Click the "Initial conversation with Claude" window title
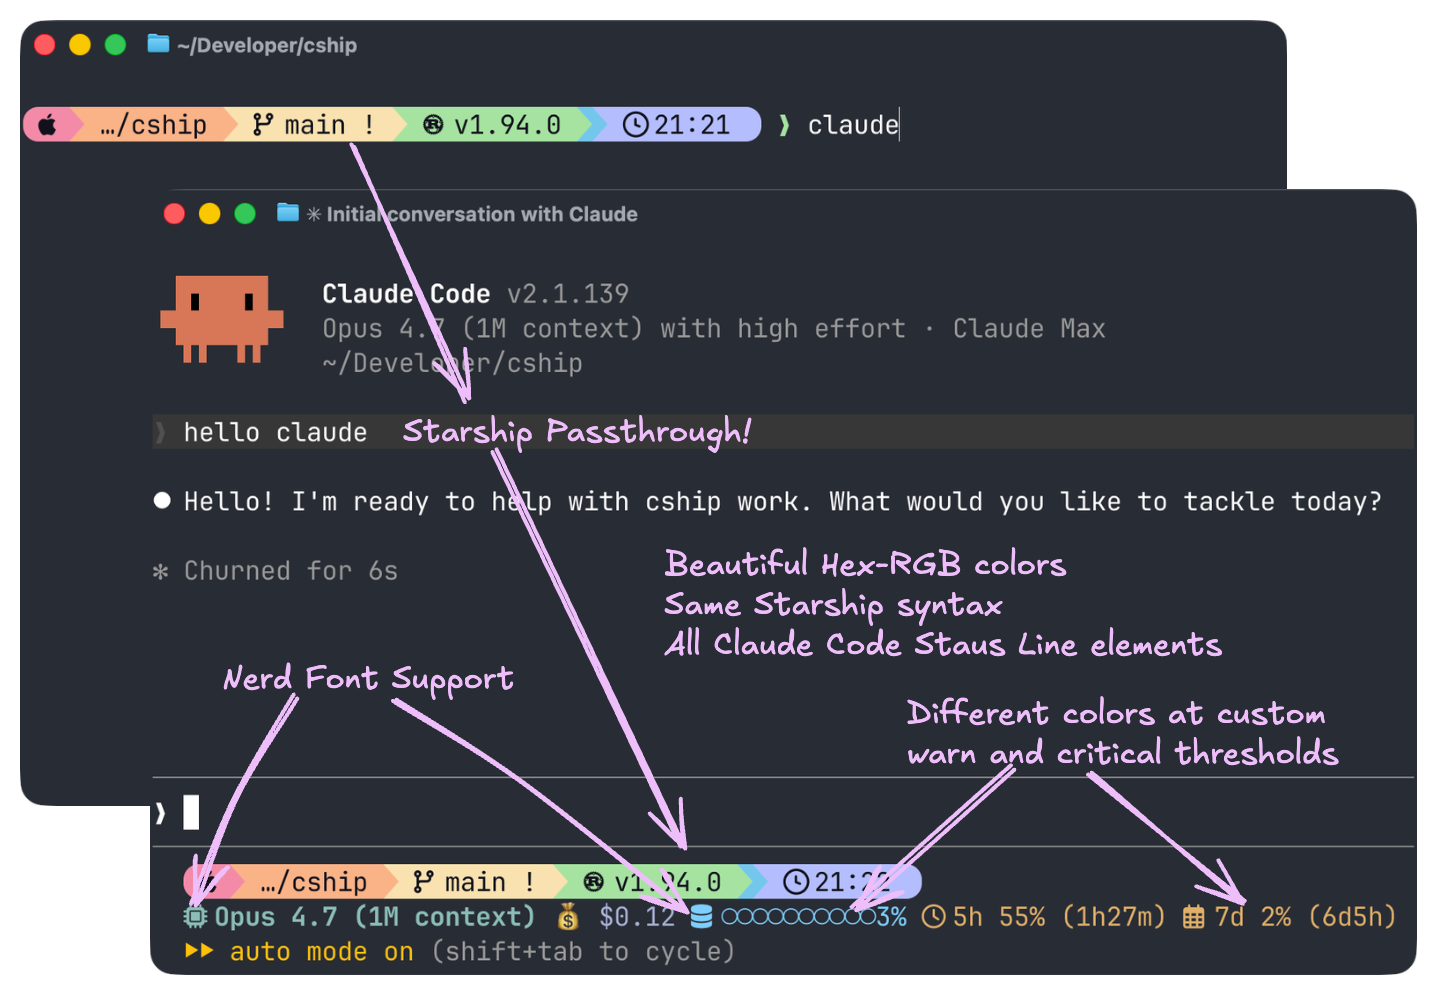Viewport: 1437px width, 994px height. (x=482, y=214)
